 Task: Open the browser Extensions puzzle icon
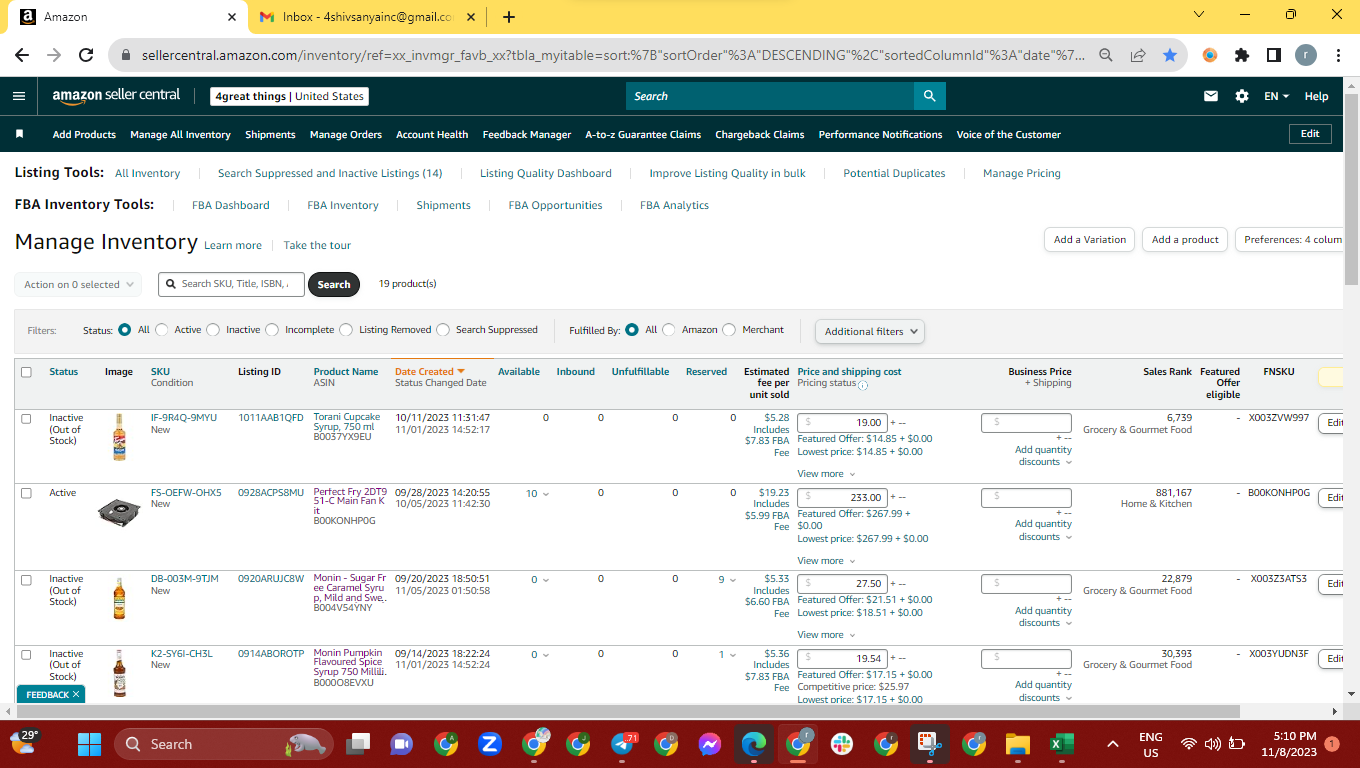click(1242, 56)
